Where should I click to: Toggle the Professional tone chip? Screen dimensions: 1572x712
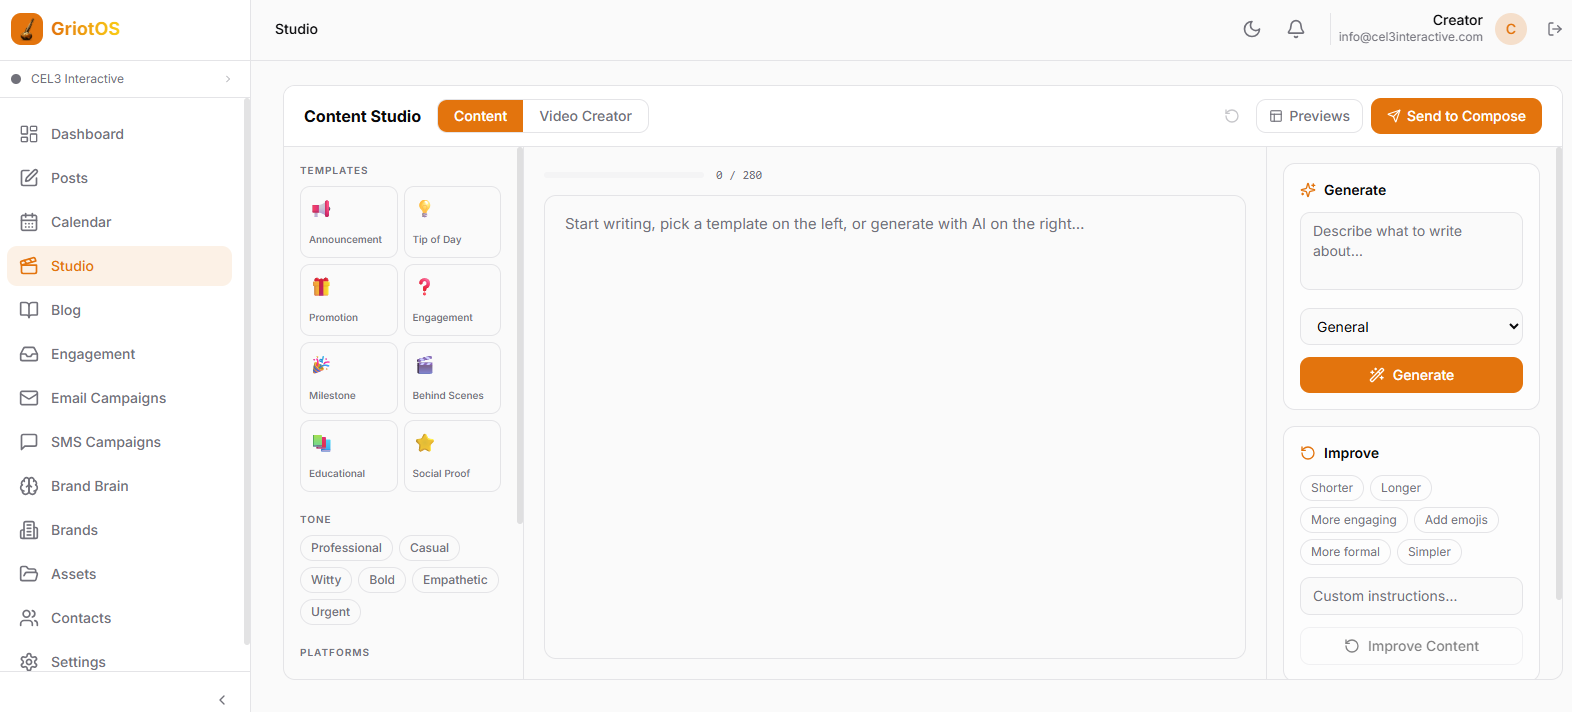pyautogui.click(x=346, y=548)
